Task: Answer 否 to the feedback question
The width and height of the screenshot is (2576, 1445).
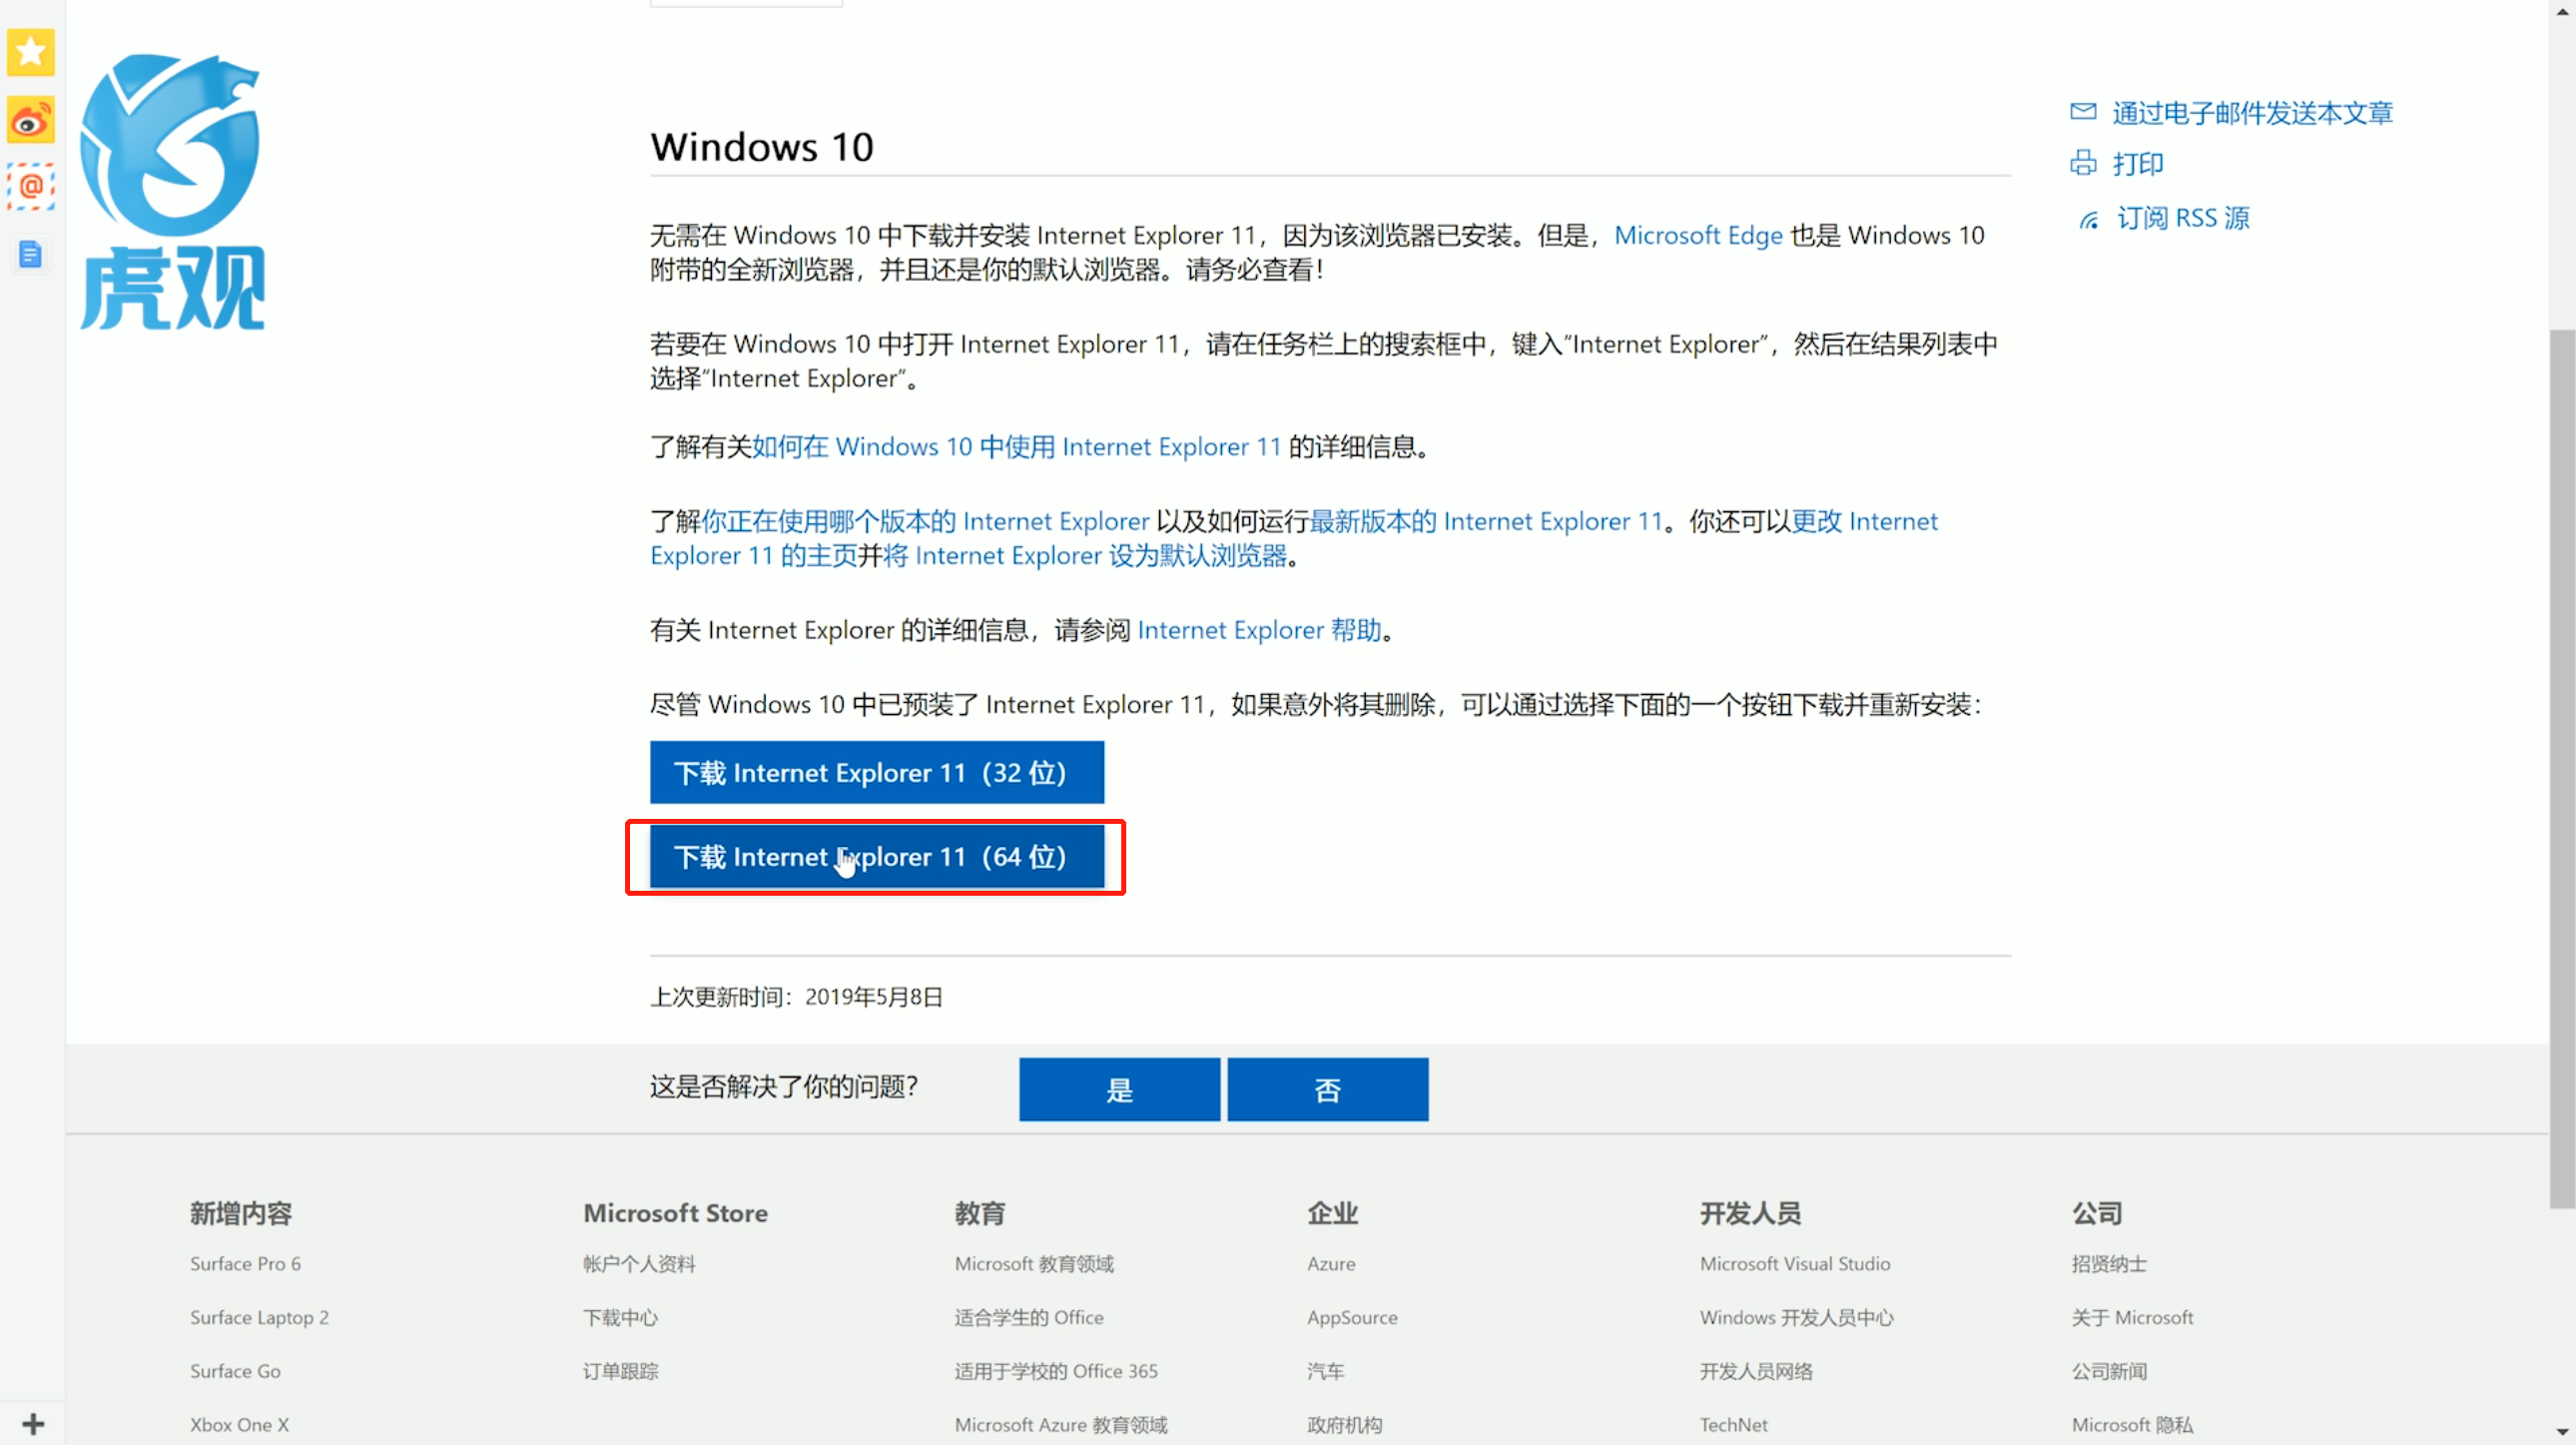Action: [1327, 1089]
